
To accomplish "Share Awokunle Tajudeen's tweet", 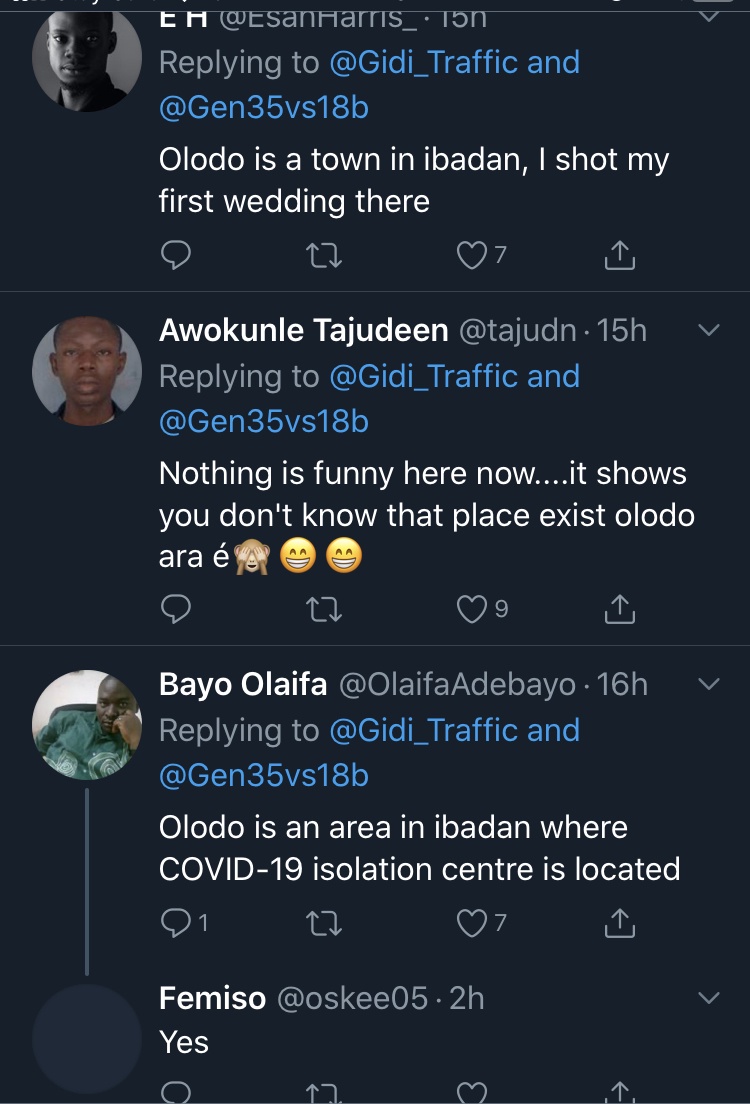I will (x=620, y=608).
